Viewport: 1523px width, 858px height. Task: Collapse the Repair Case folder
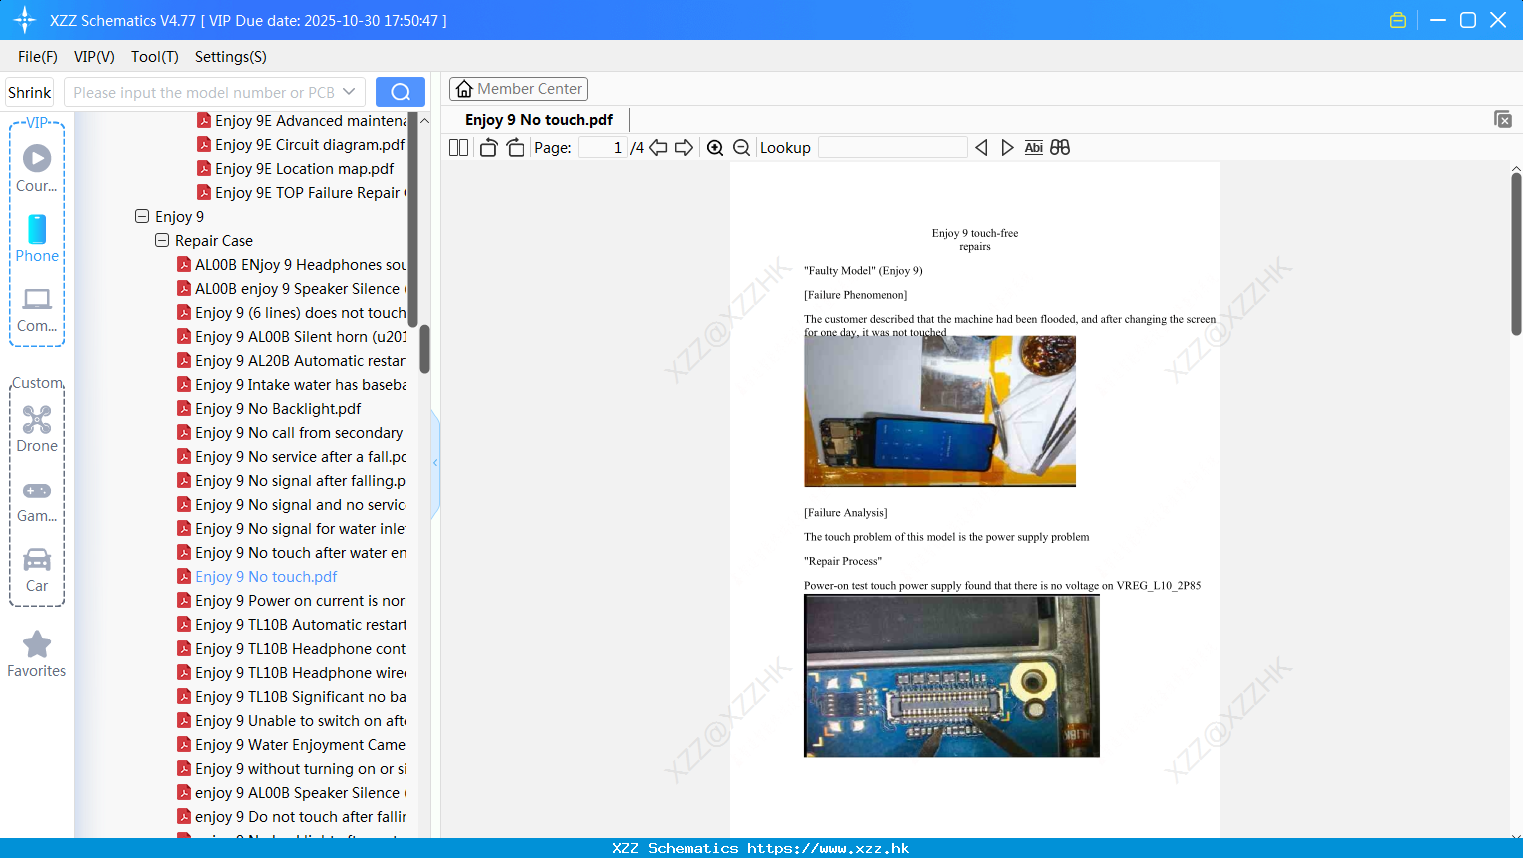162,240
